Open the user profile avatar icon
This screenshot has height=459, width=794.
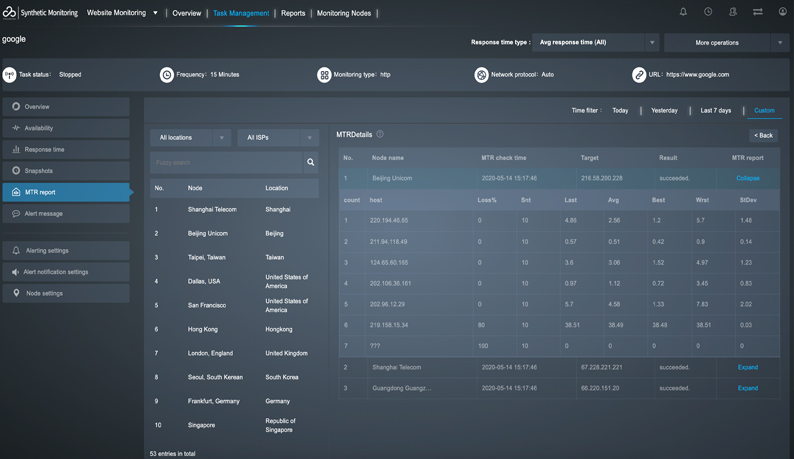pos(783,12)
